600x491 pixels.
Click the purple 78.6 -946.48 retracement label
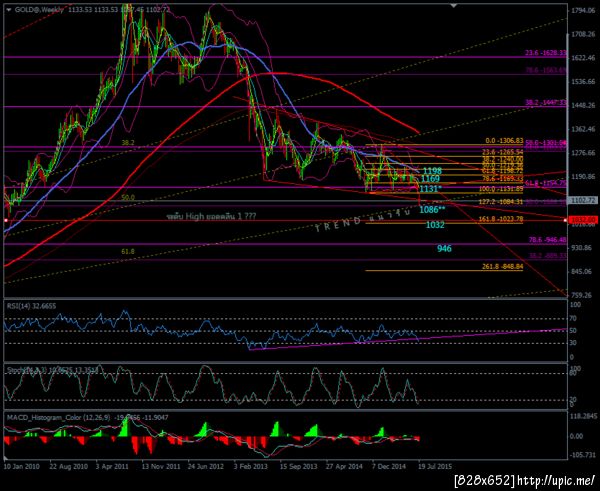click(547, 240)
